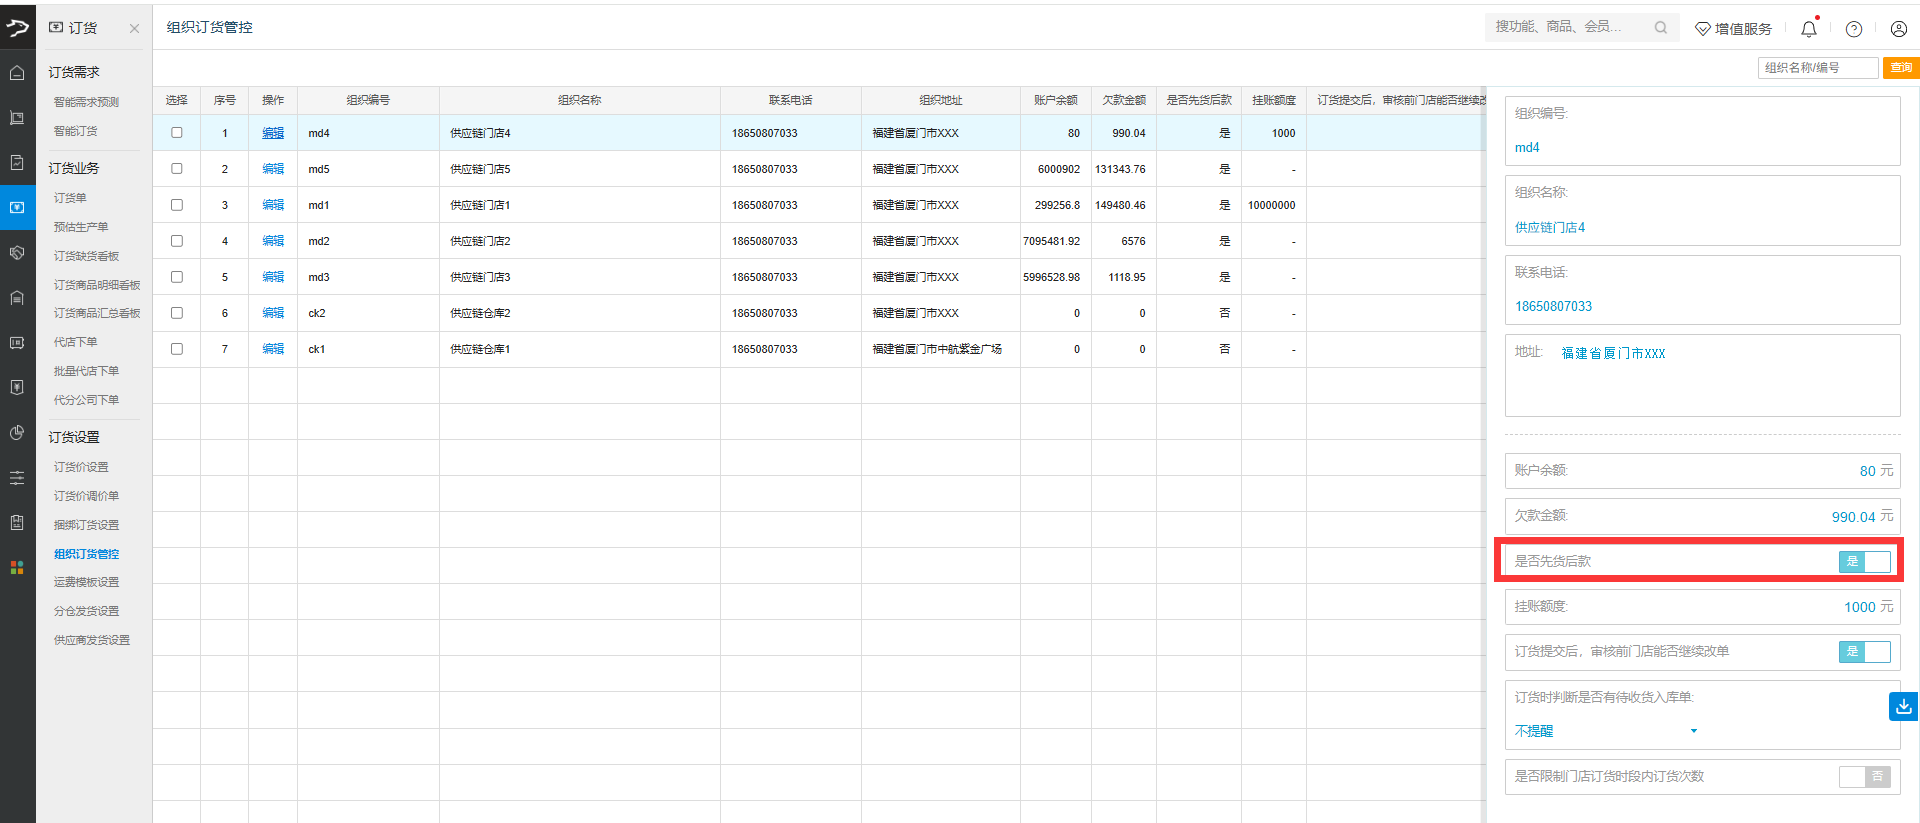Click the home icon in left sidebar

point(17,73)
